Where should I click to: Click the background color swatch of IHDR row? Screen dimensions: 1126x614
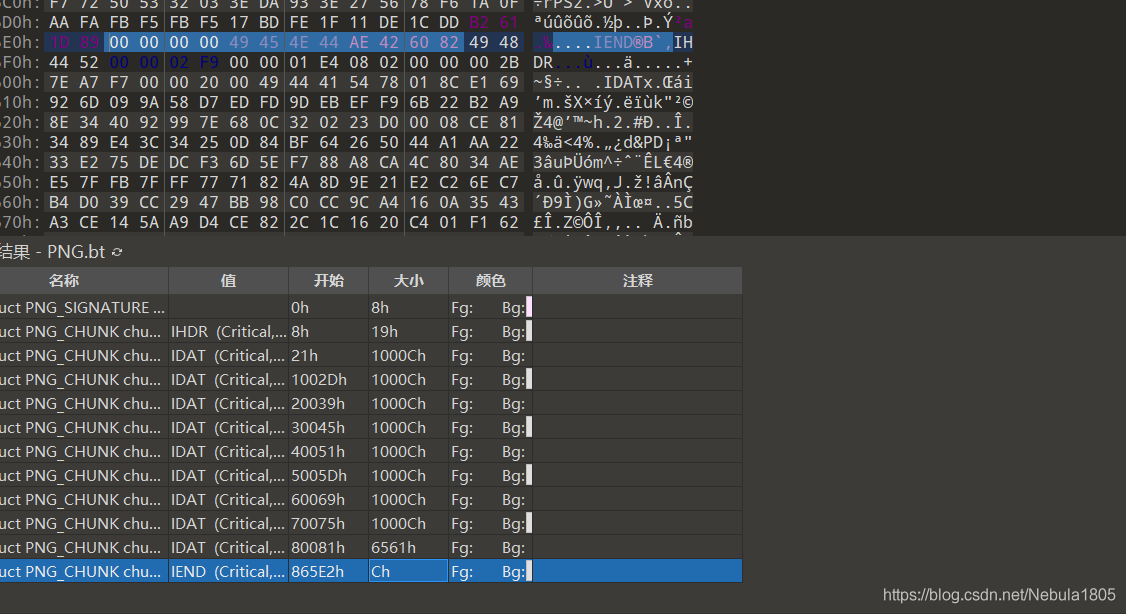529,331
